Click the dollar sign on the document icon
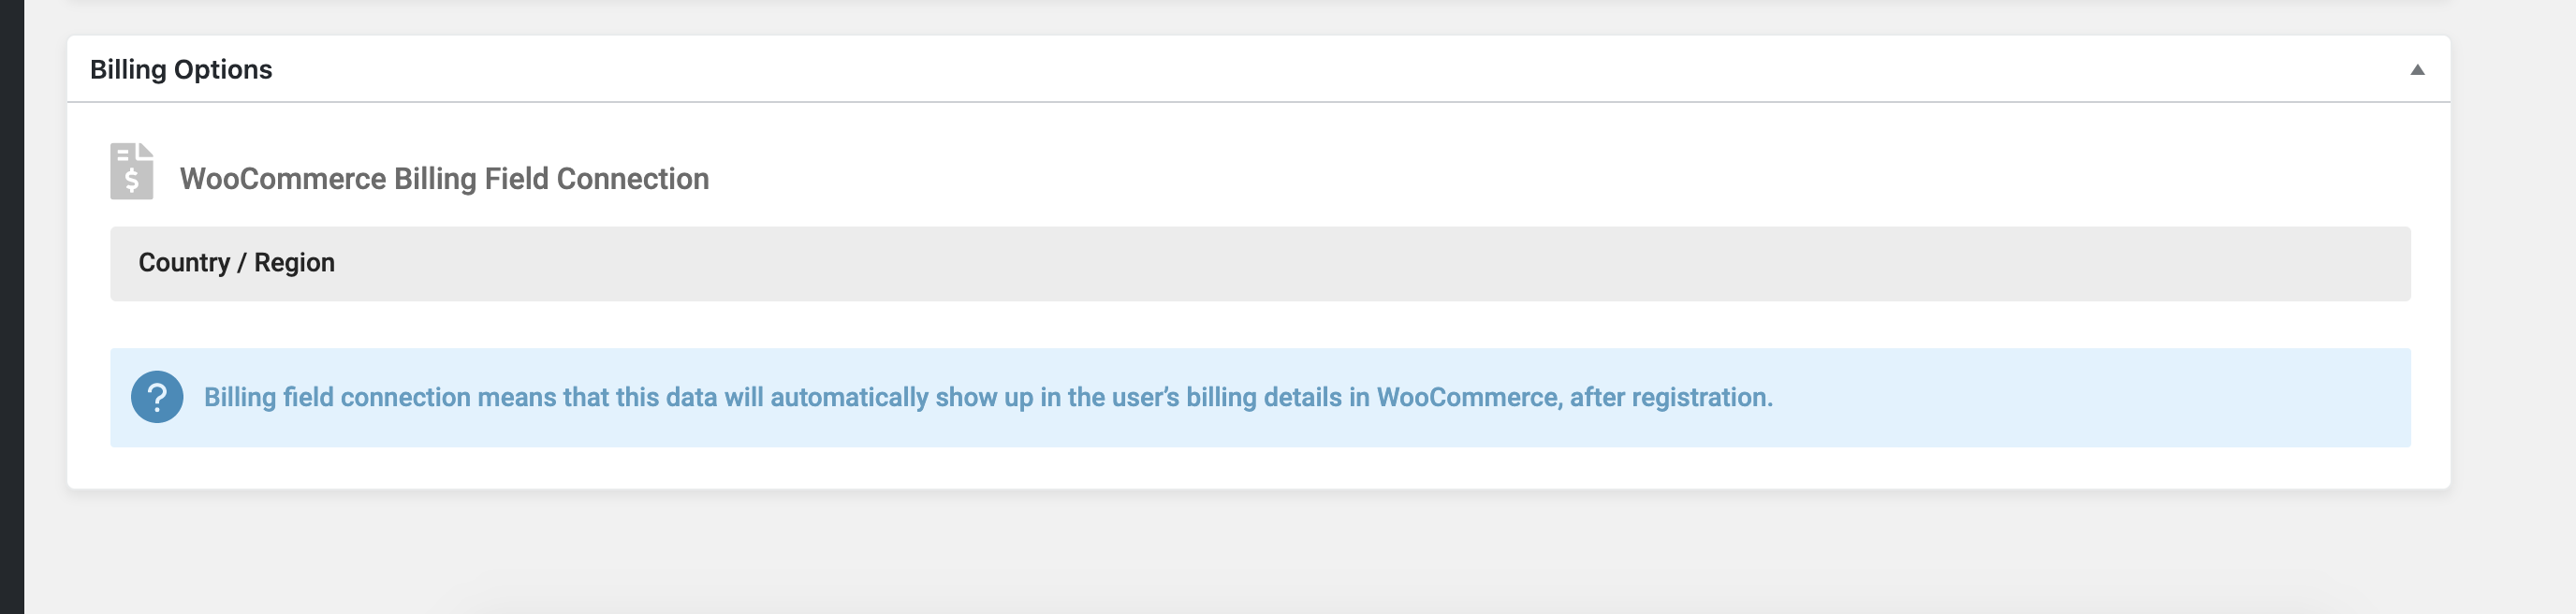The width and height of the screenshot is (2576, 614). [132, 181]
